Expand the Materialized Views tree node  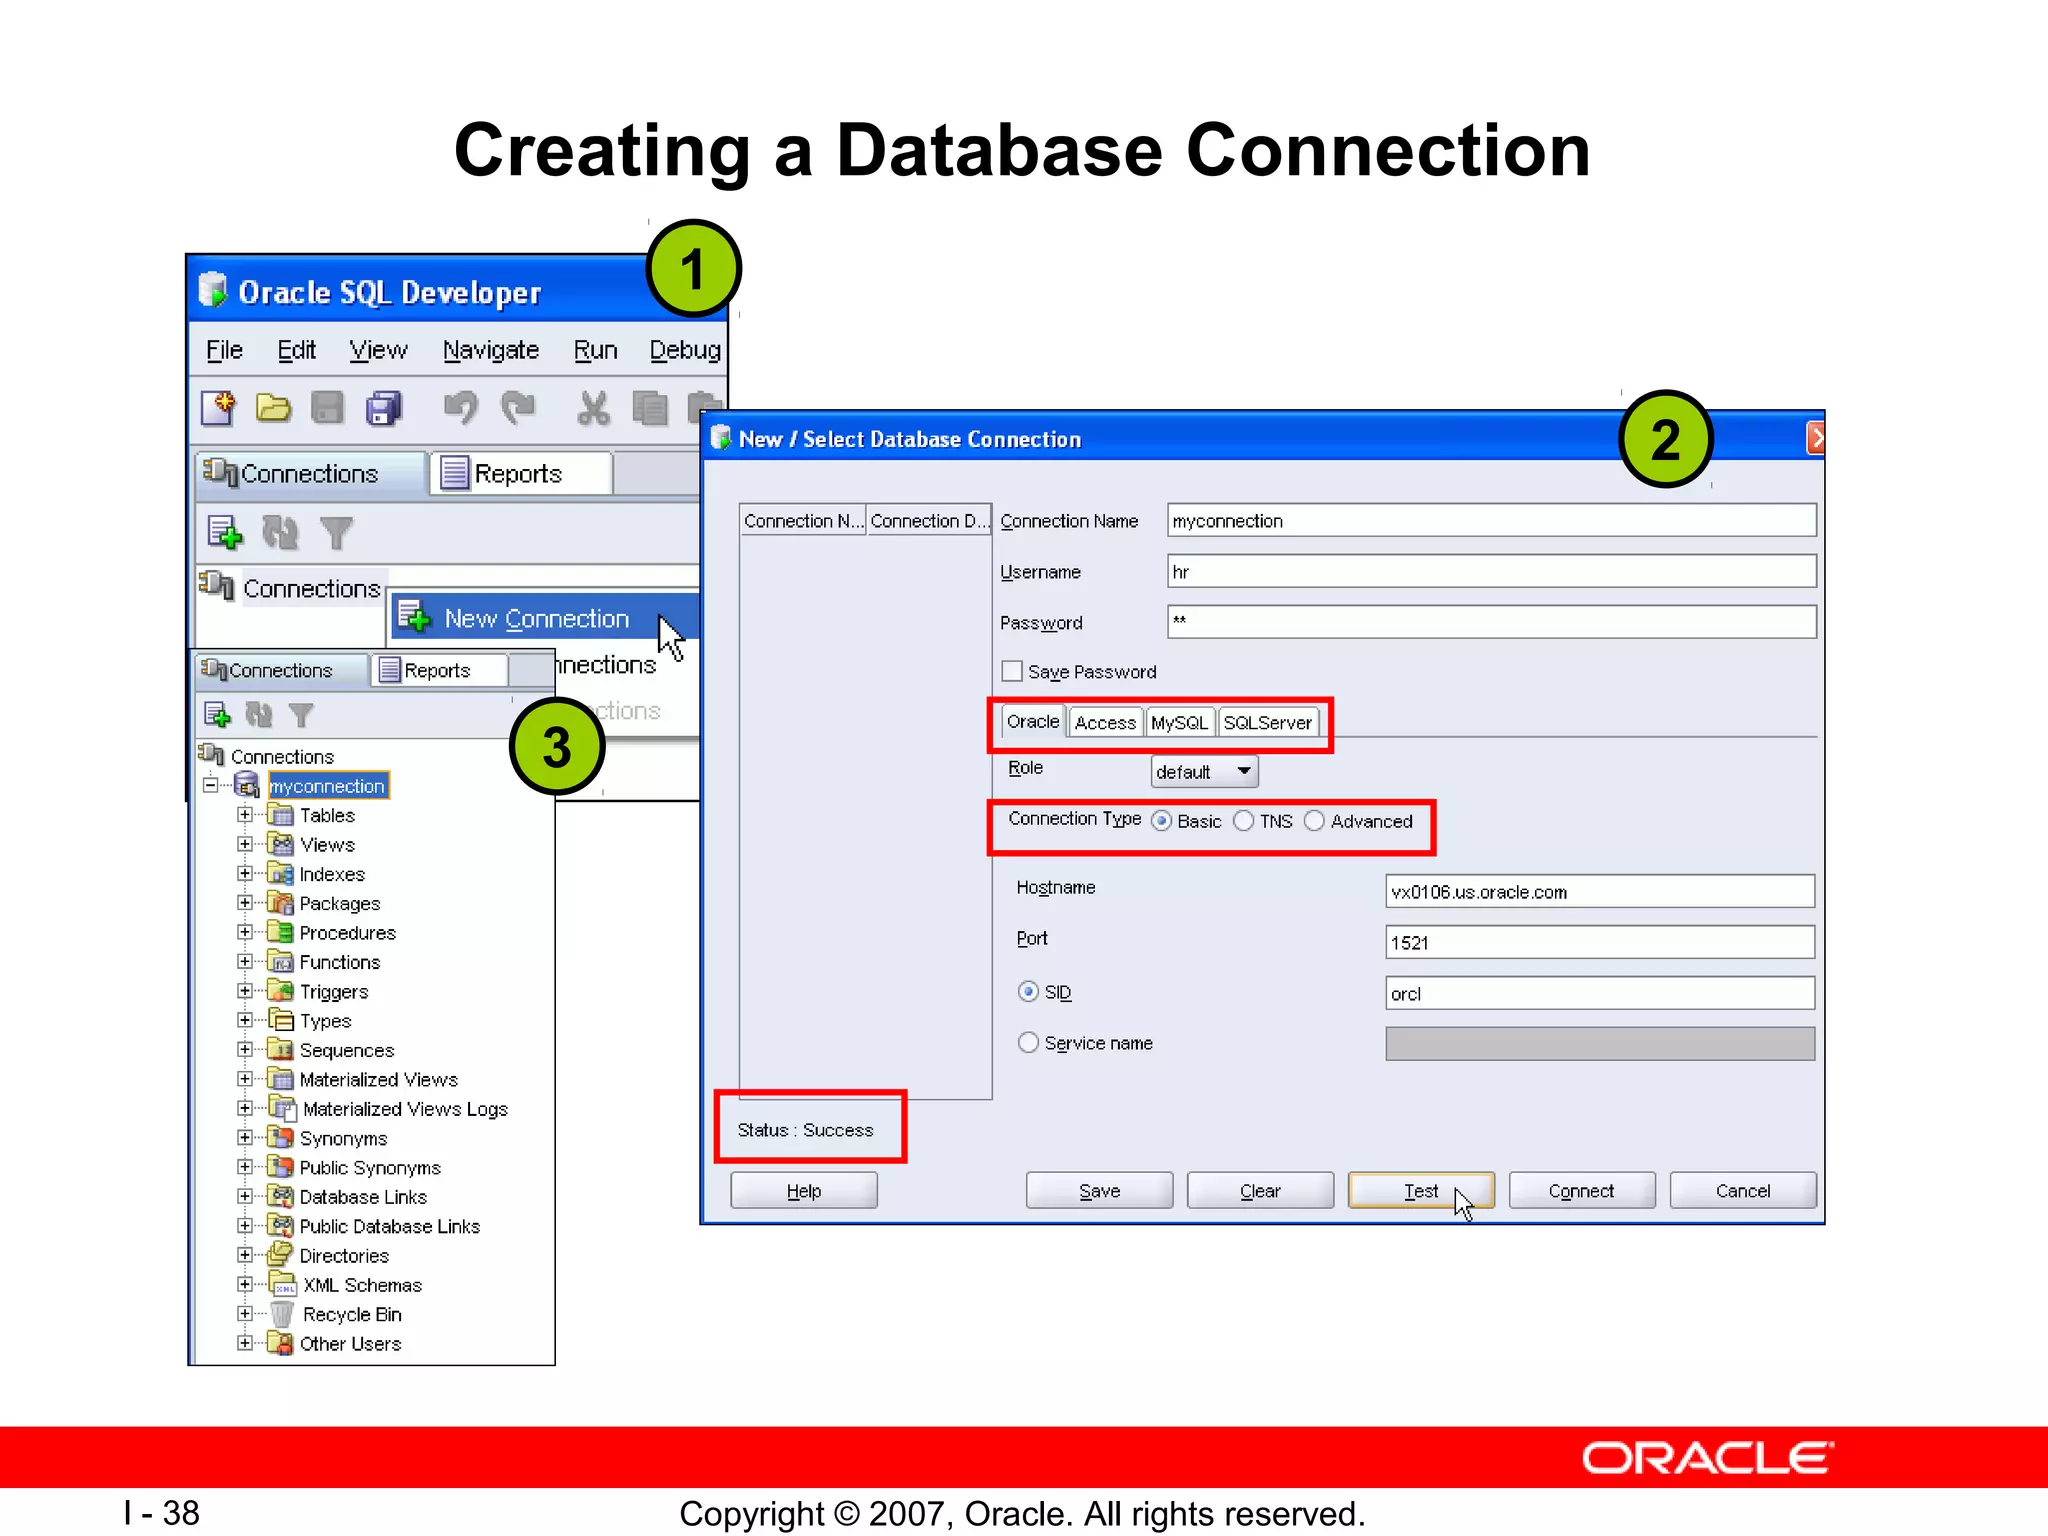245,1079
